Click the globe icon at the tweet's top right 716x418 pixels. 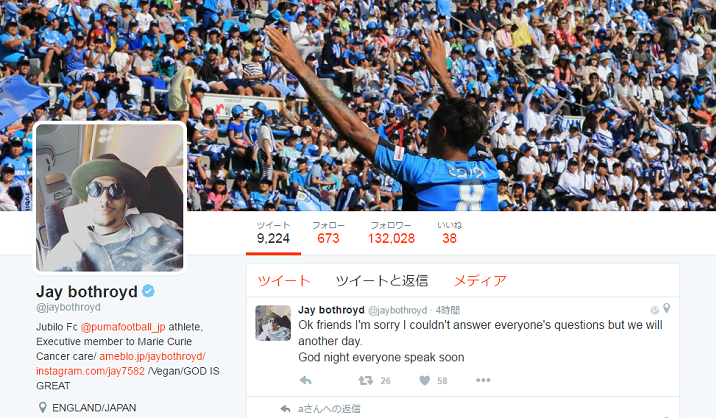[655, 310]
